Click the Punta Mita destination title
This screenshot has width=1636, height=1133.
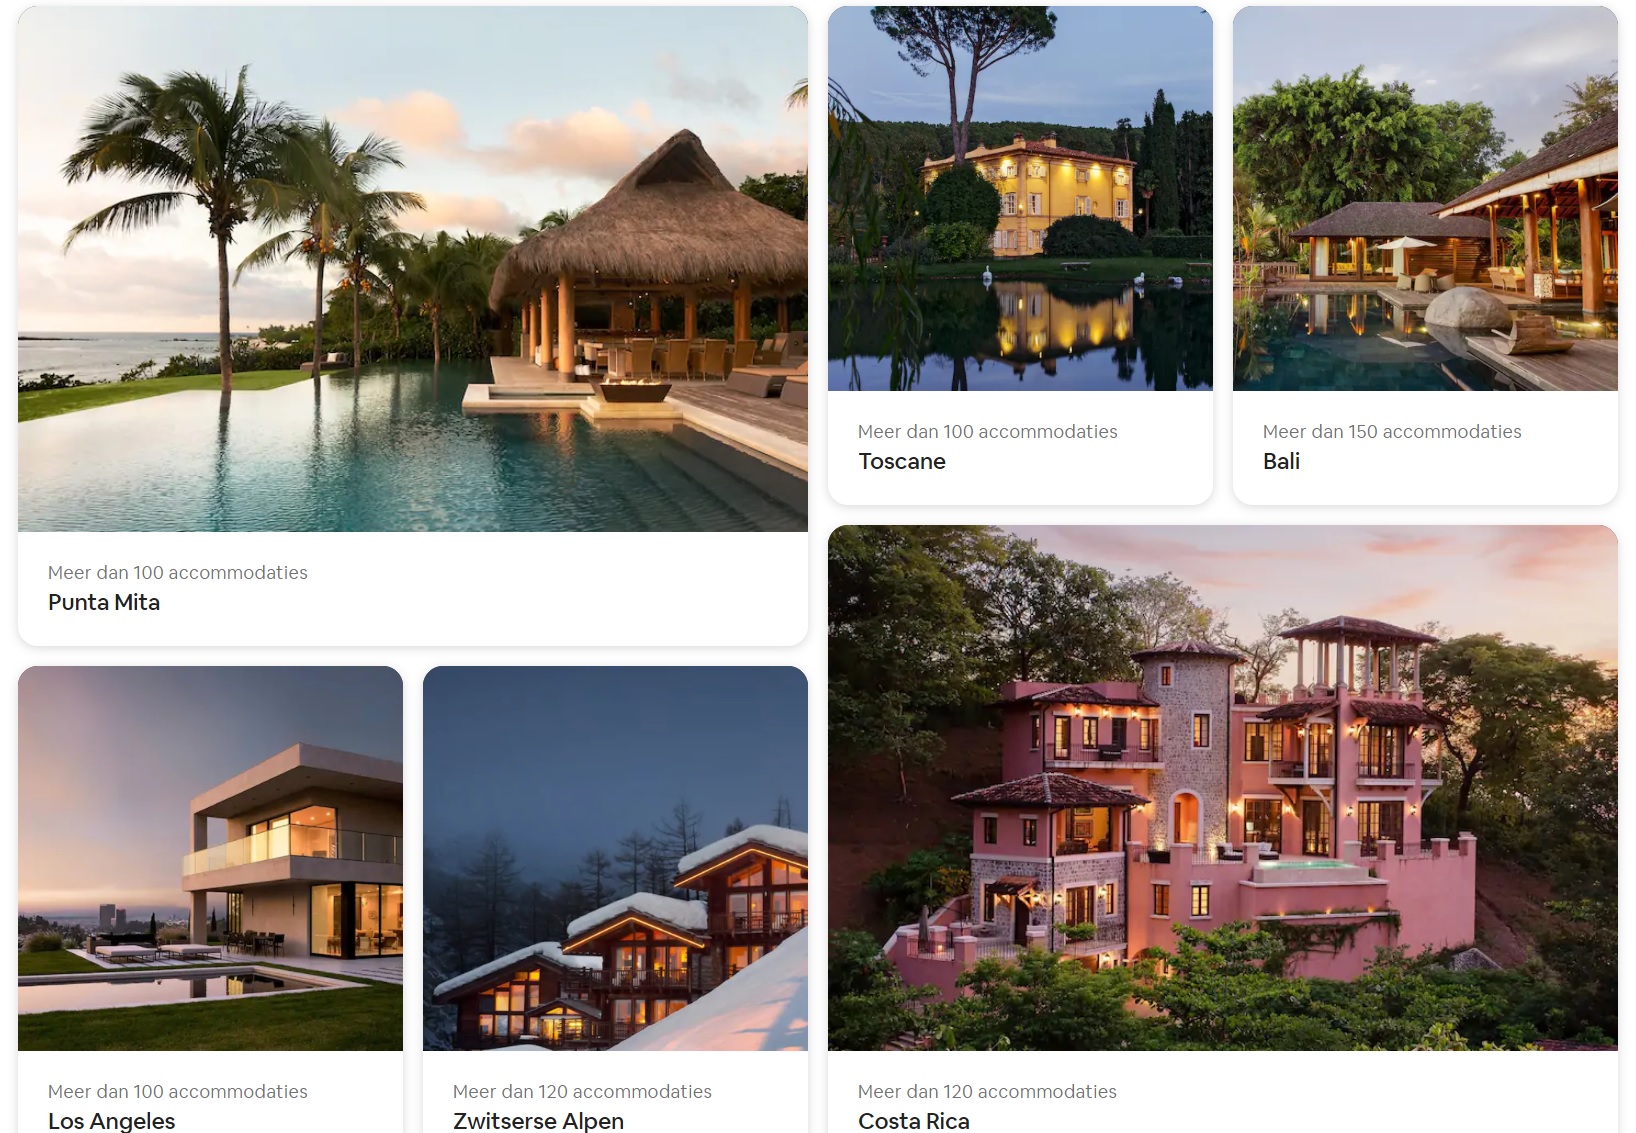pos(104,602)
